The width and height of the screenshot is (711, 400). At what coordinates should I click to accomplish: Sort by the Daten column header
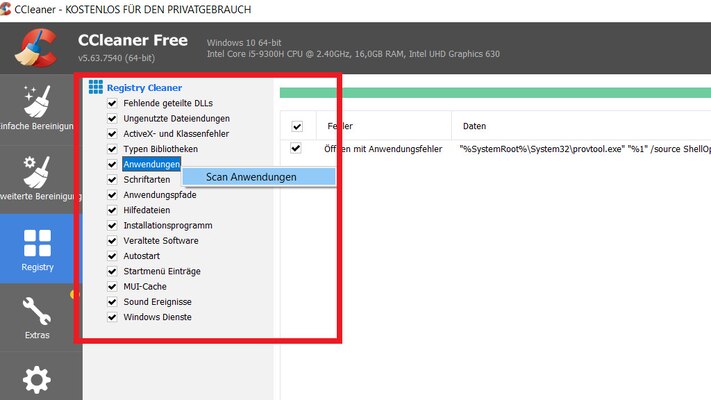click(x=474, y=127)
